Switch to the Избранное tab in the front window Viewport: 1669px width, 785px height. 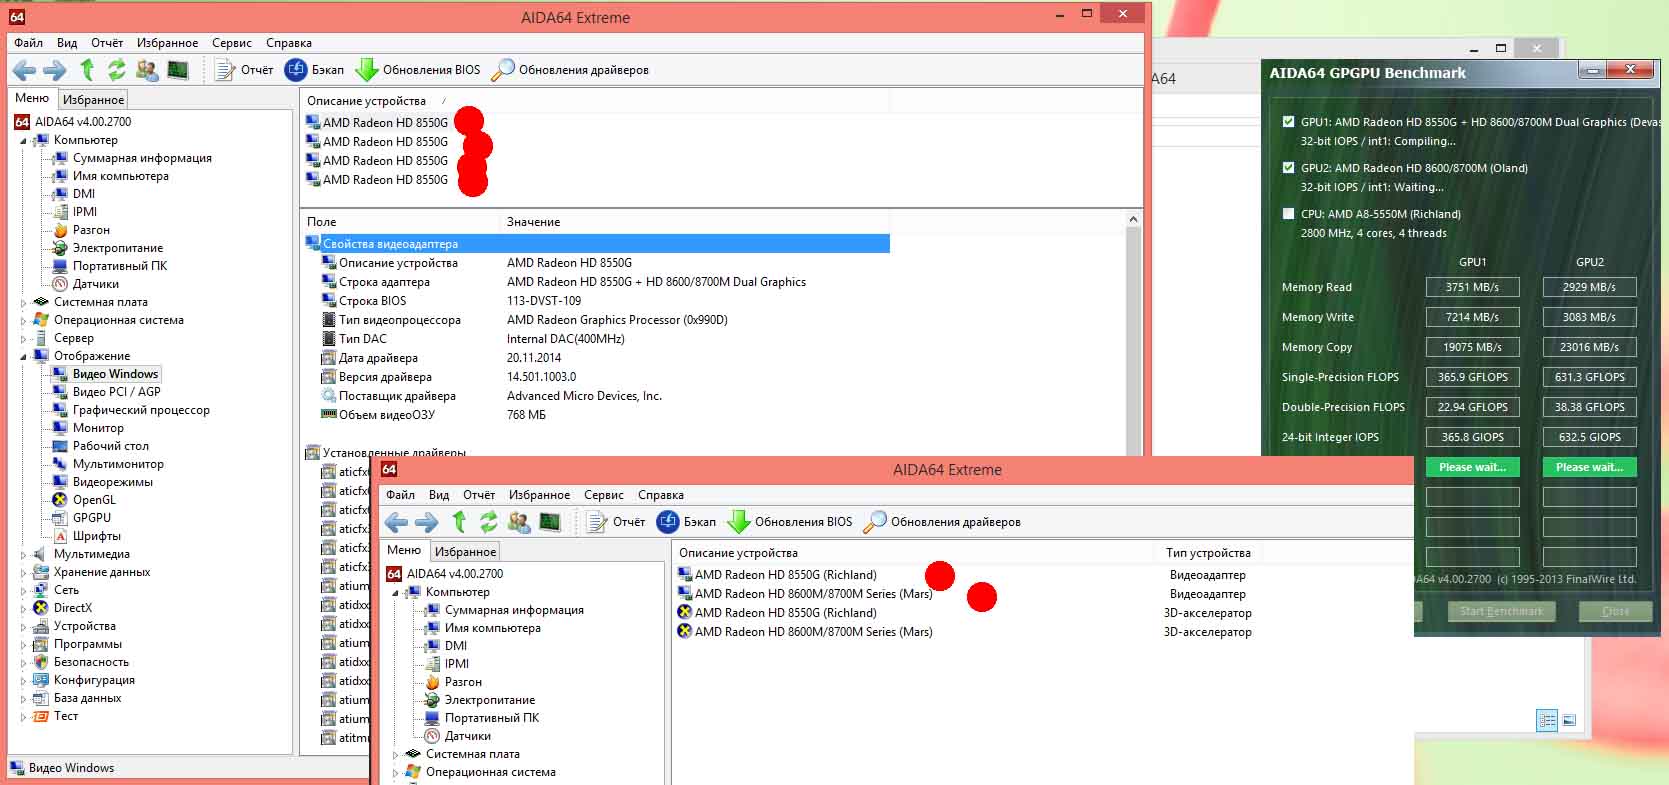466,552
